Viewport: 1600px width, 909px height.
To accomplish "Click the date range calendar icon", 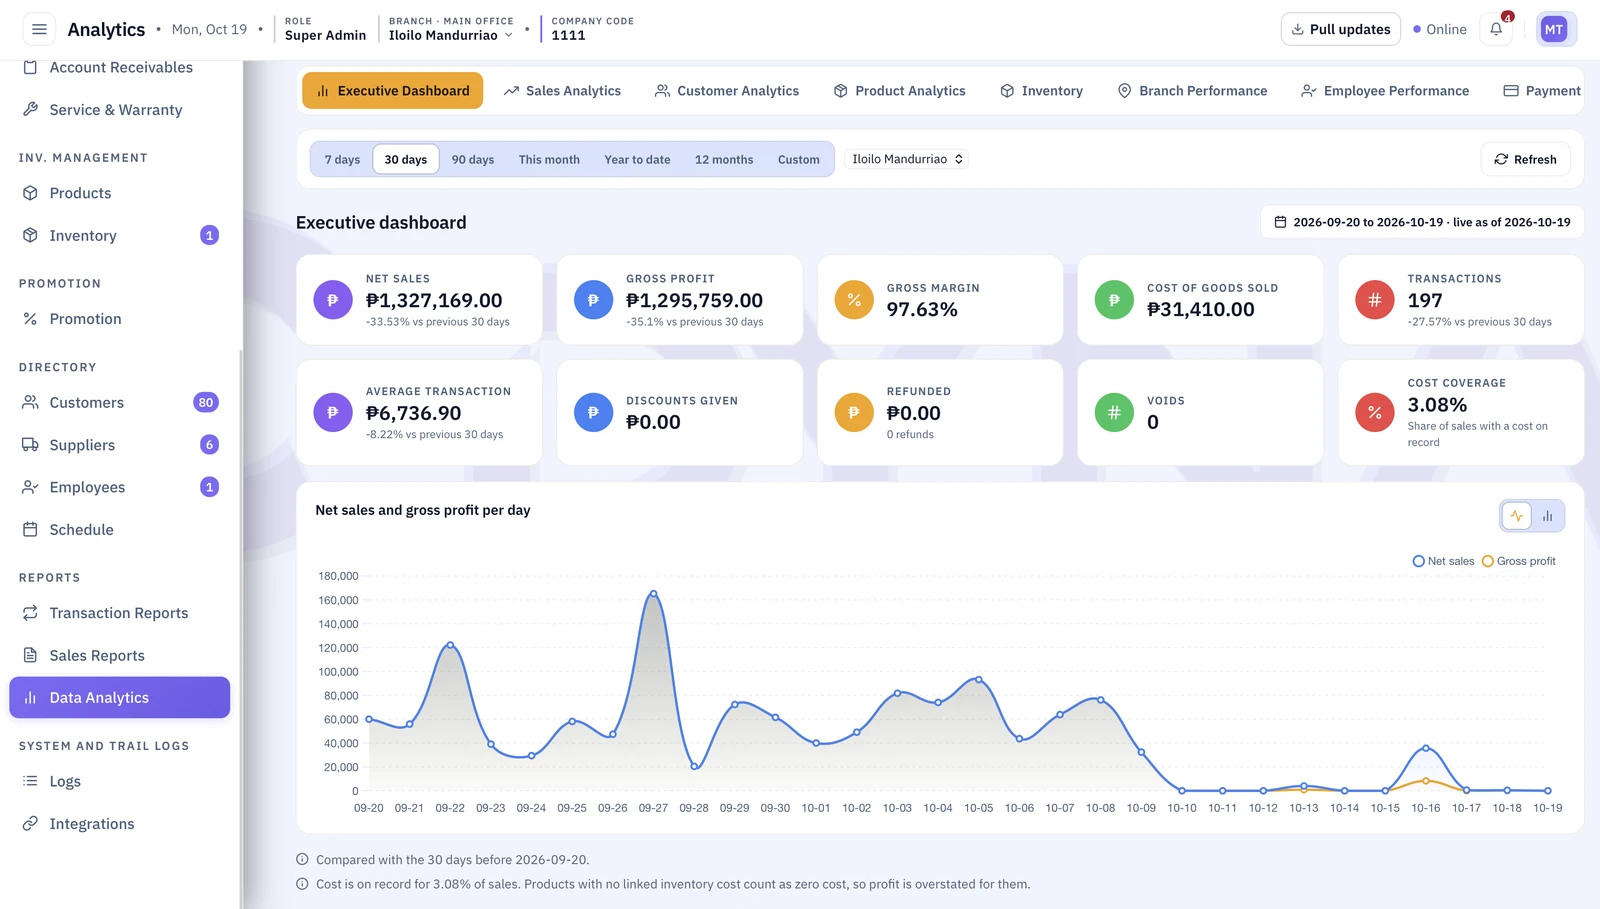I will pos(1280,222).
